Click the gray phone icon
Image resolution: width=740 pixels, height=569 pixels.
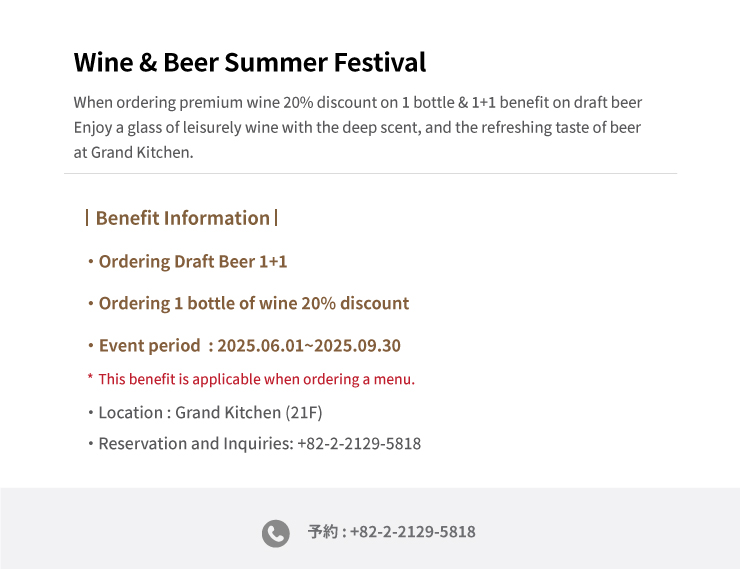click(x=276, y=533)
